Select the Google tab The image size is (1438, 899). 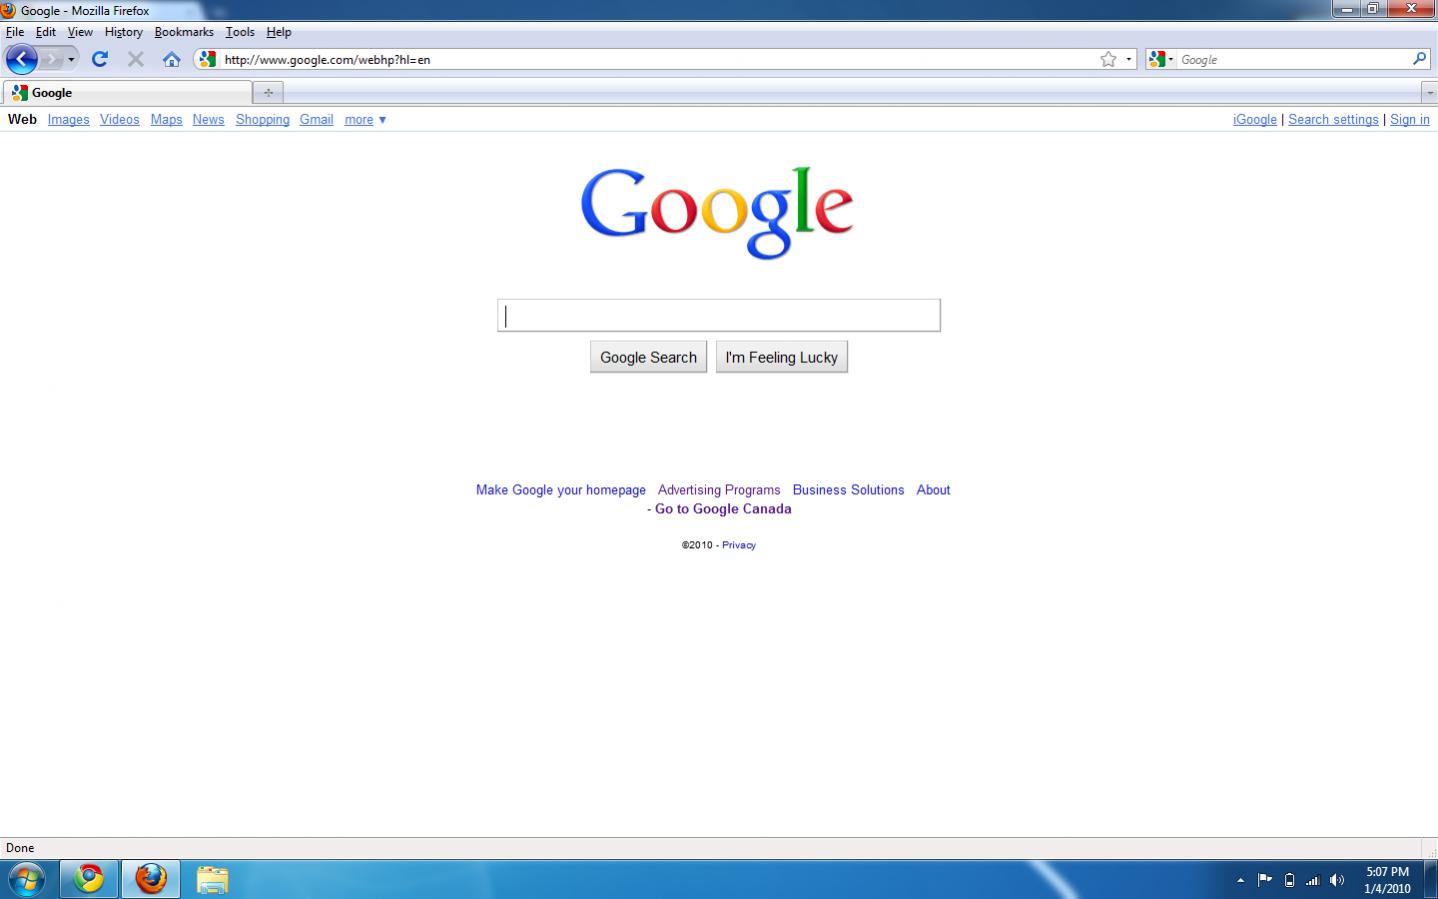[127, 93]
